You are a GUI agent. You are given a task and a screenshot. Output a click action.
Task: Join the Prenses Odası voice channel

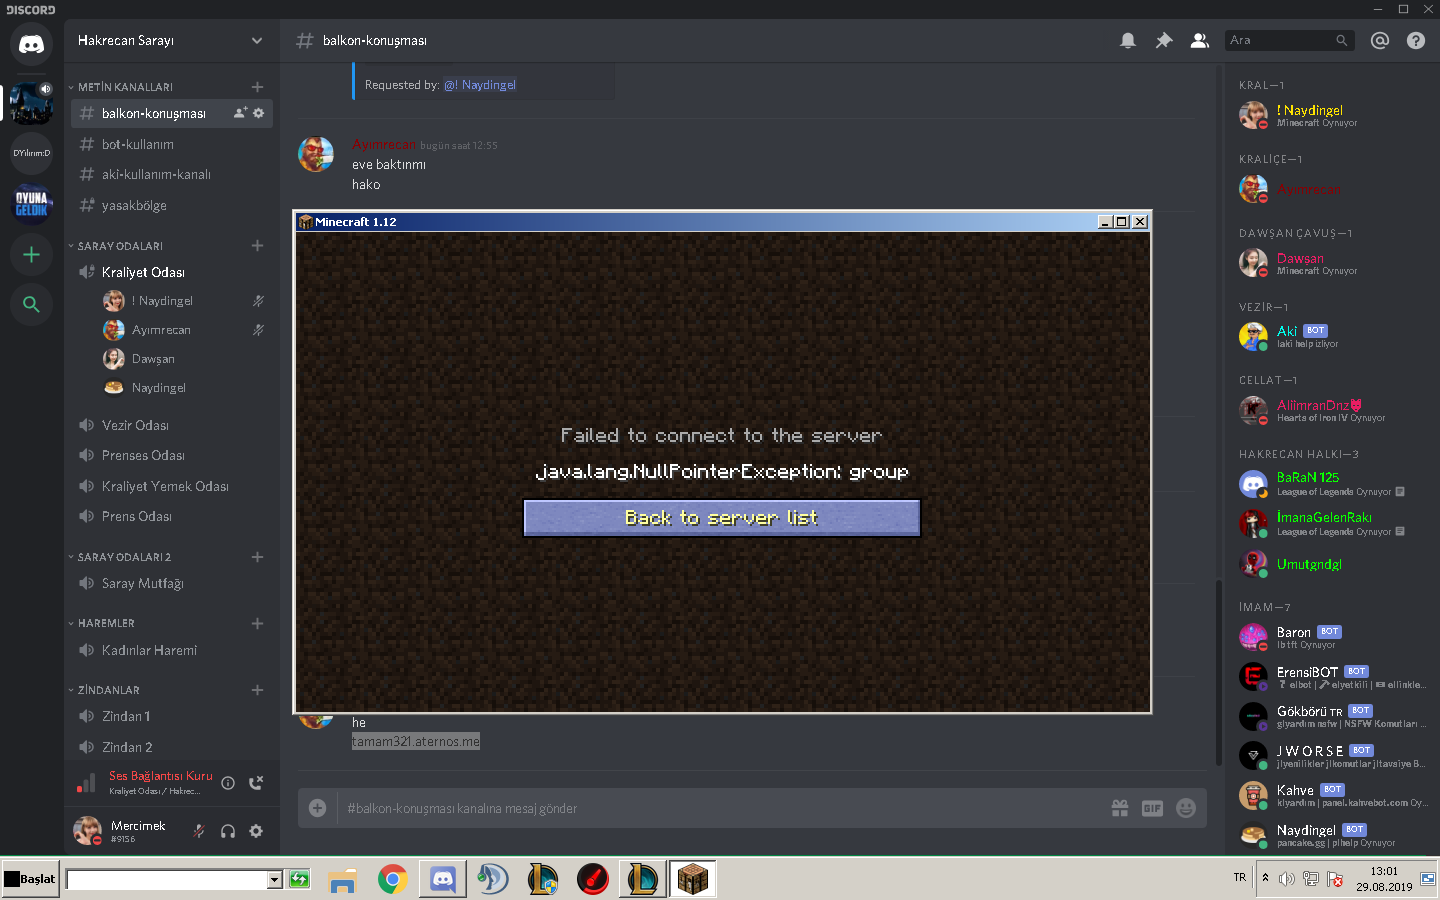pyautogui.click(x=172, y=456)
